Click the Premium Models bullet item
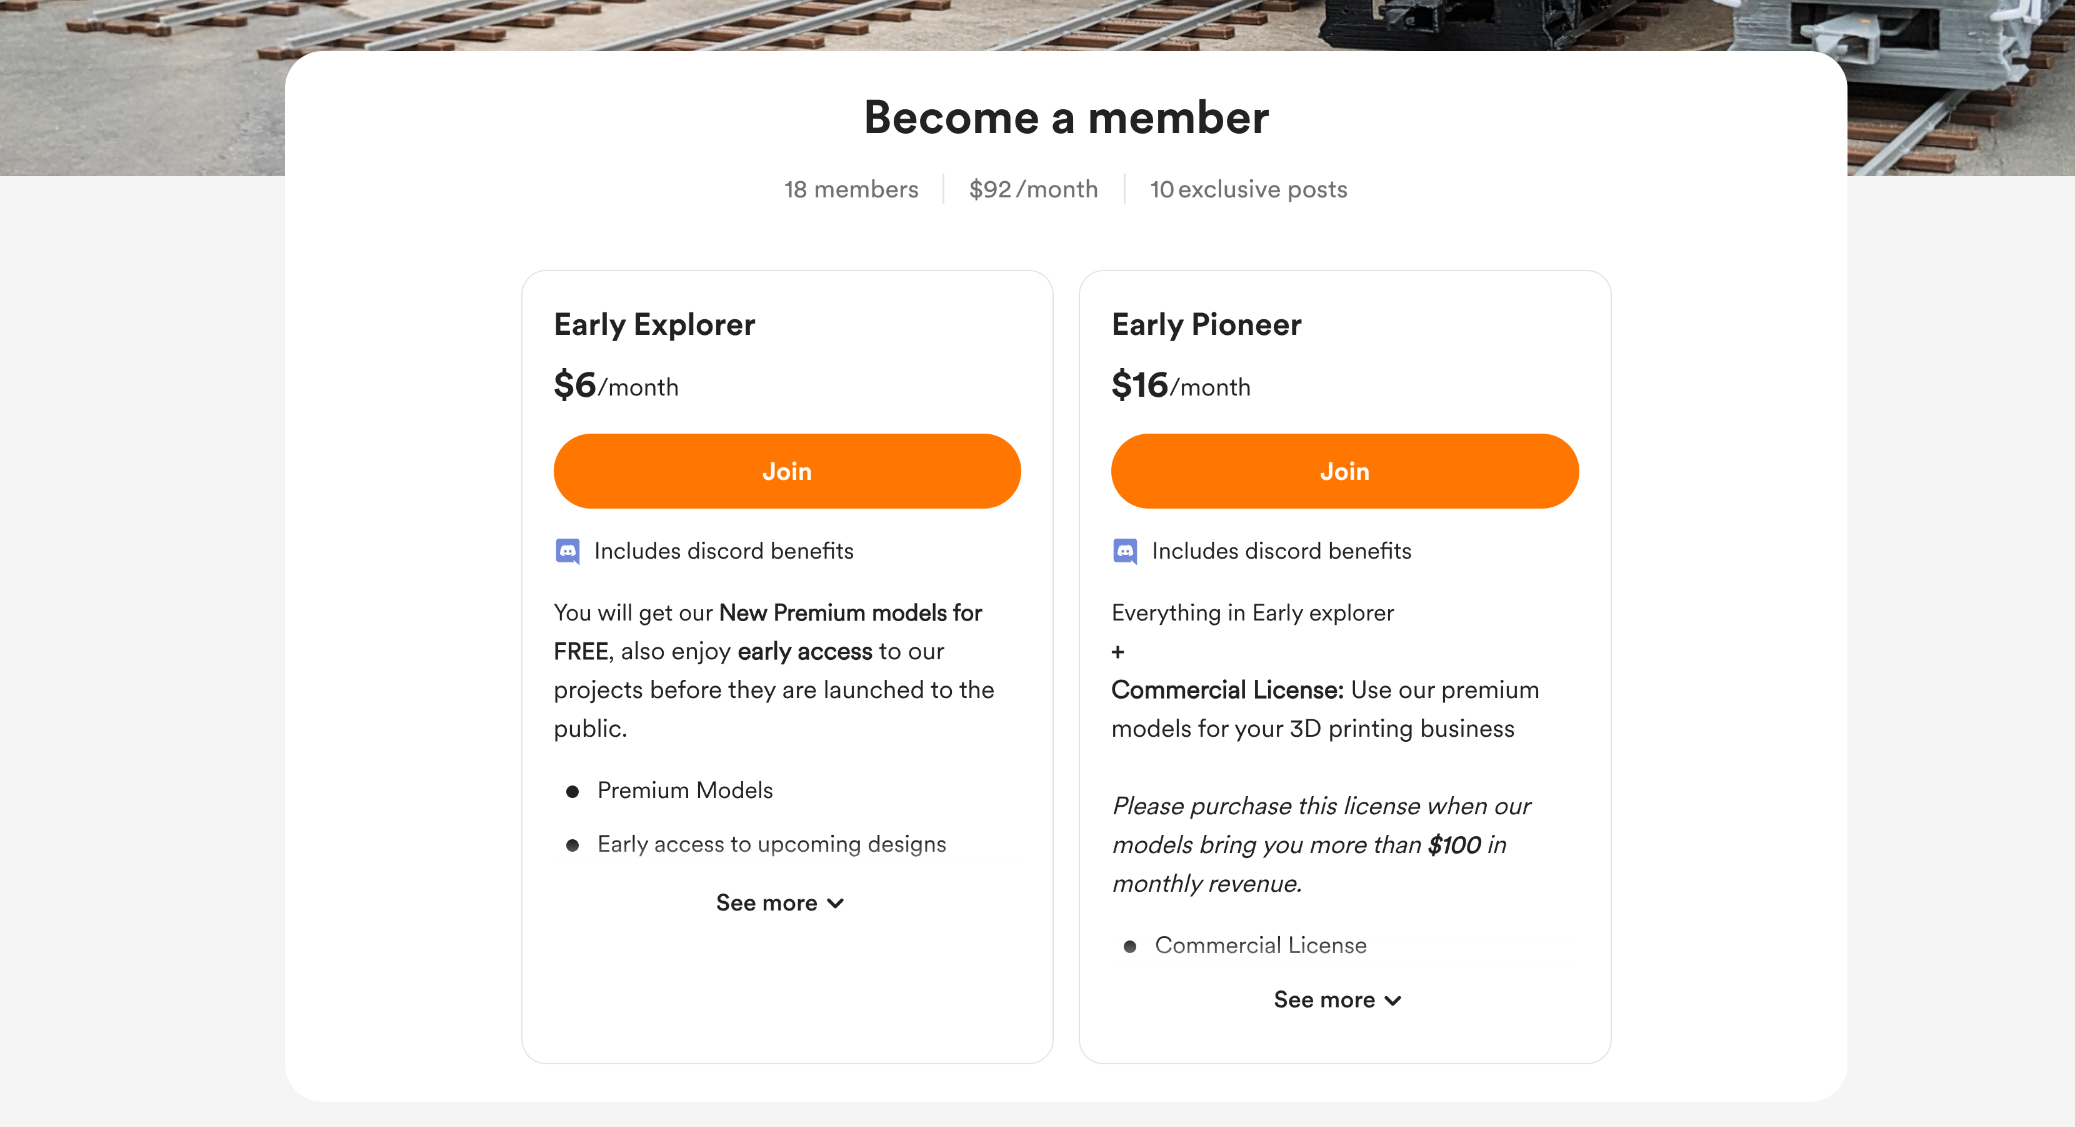The width and height of the screenshot is (2075, 1127). pos(685,790)
